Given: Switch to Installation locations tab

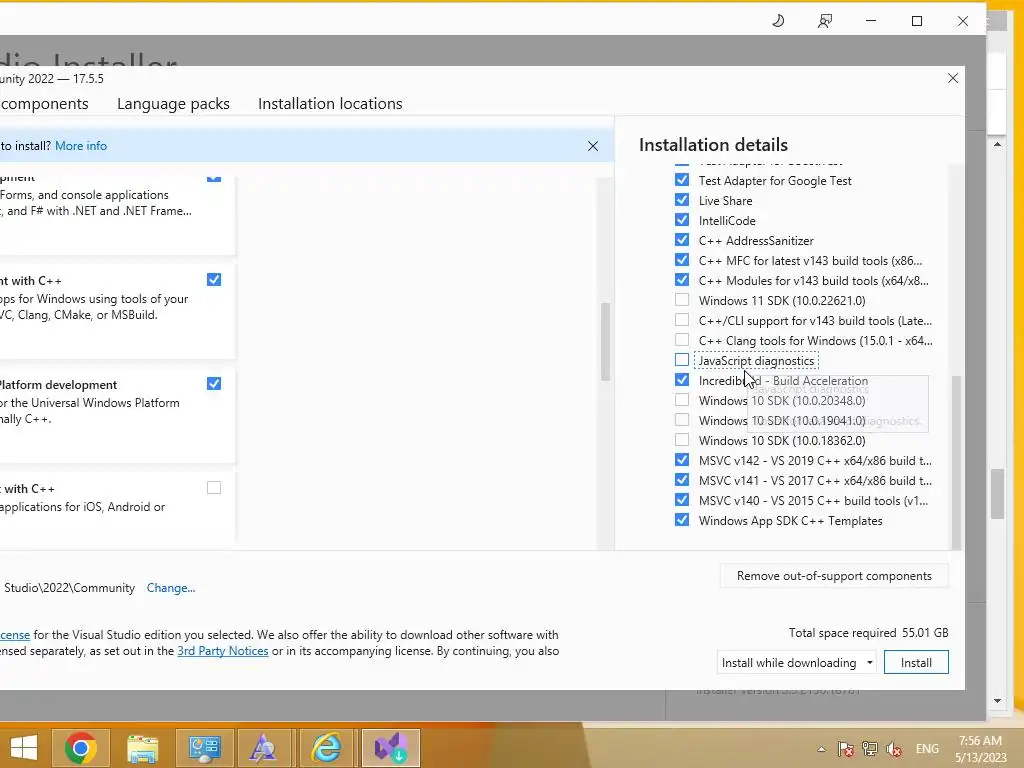Looking at the screenshot, I should [330, 104].
